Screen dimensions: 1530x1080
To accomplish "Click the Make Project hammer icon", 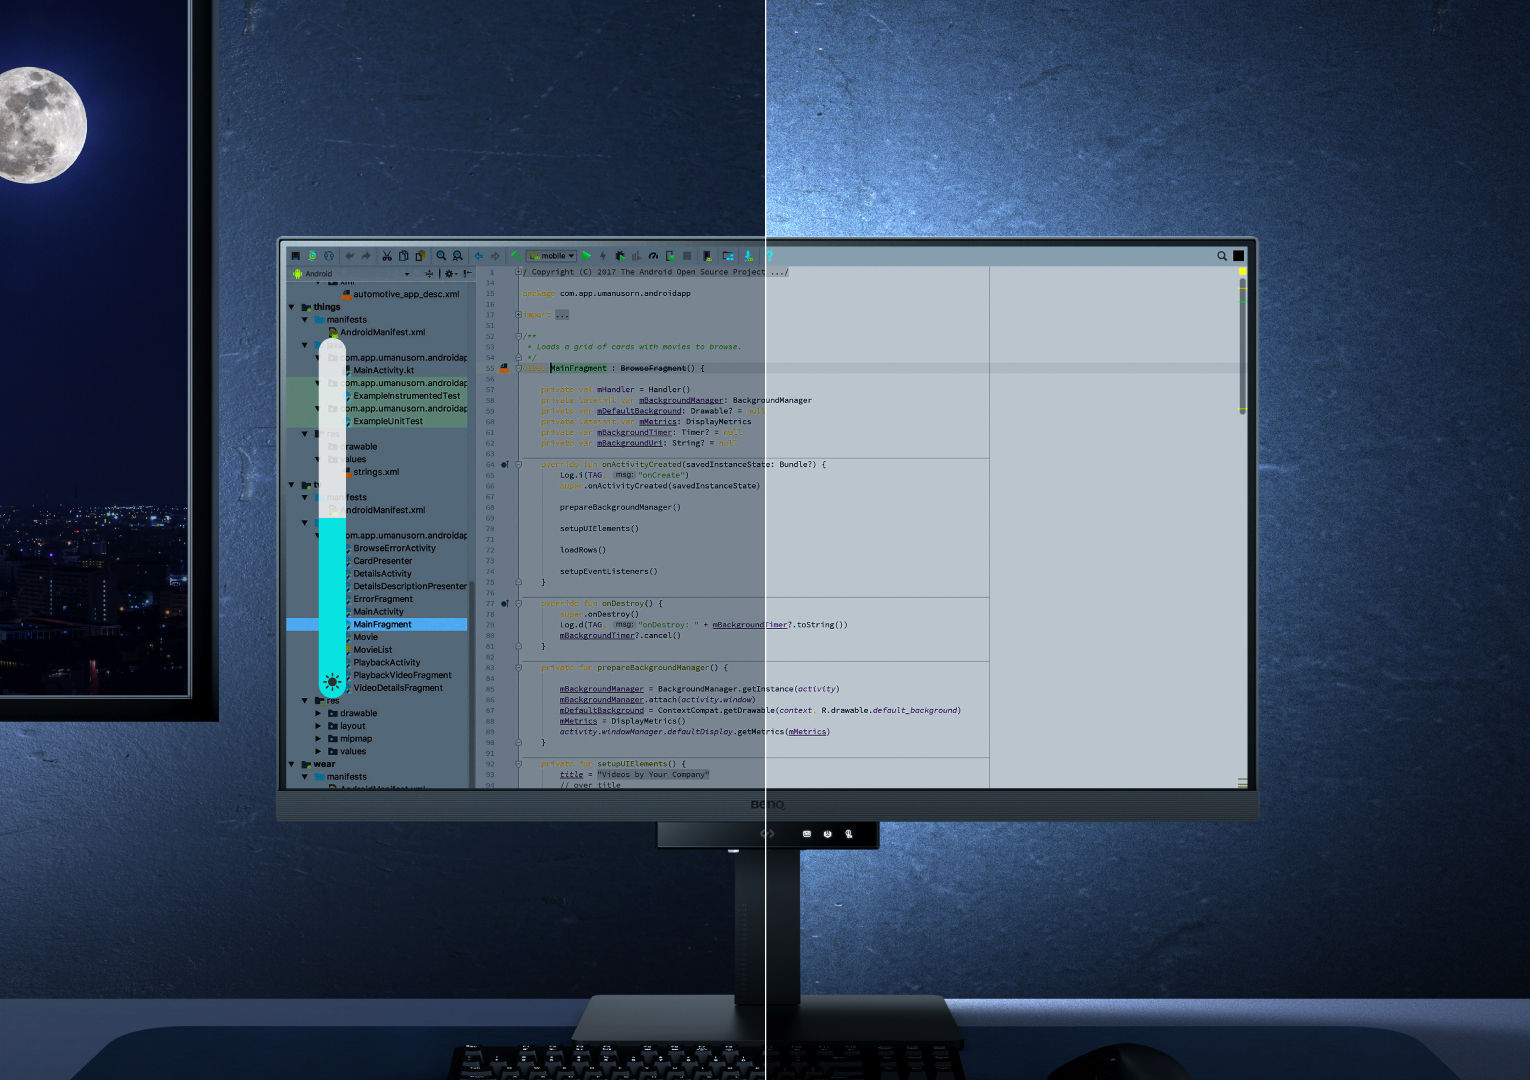I will (516, 256).
